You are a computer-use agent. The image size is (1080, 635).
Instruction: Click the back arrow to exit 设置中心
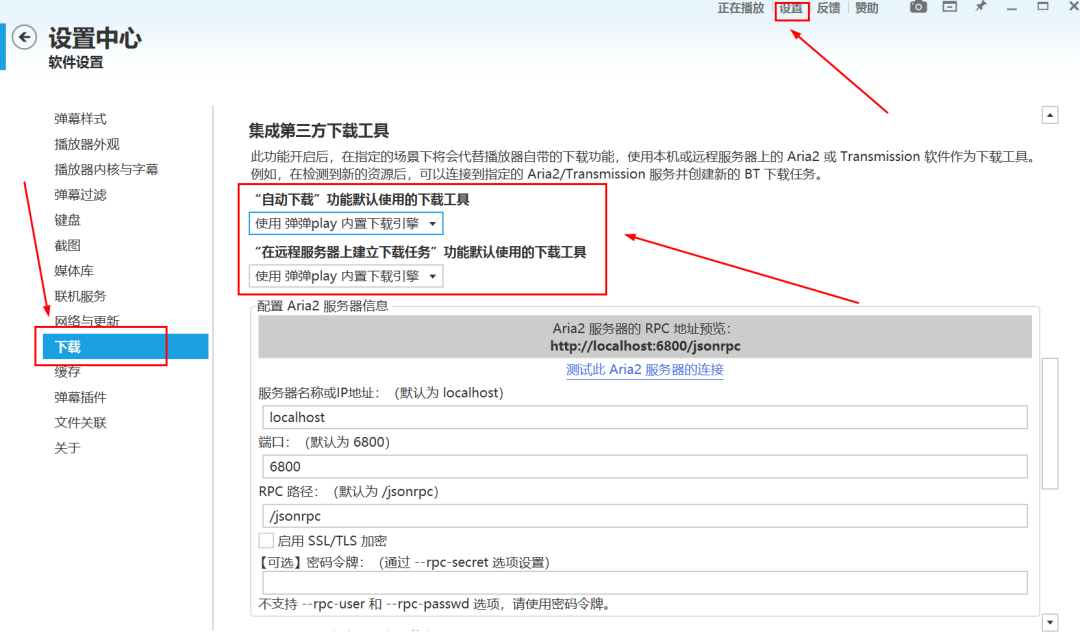click(24, 37)
